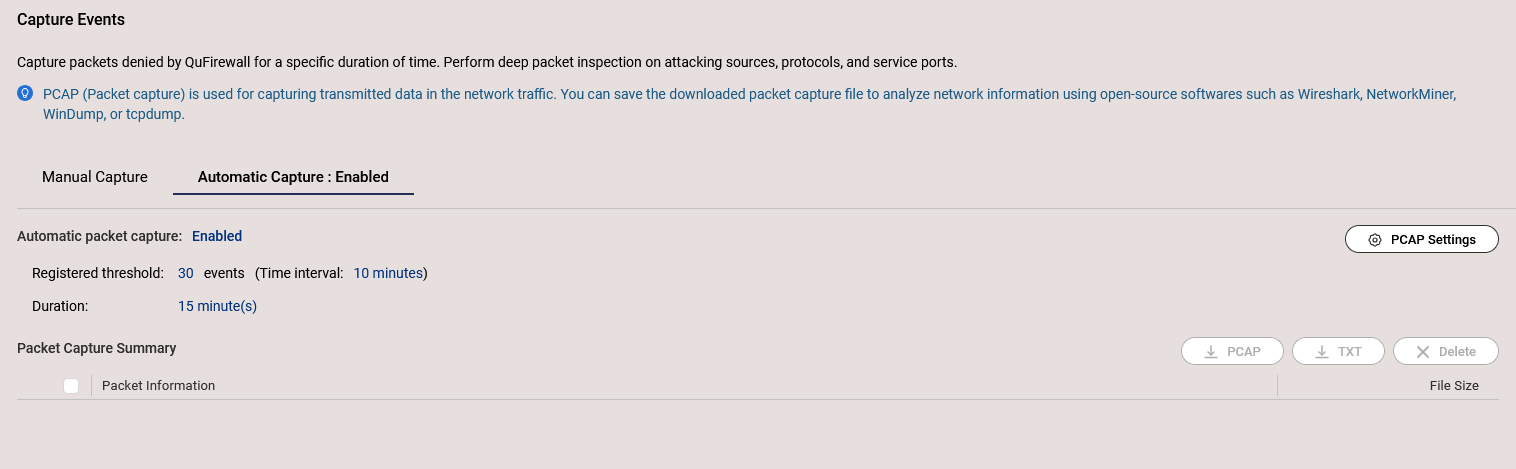Switch to the Manual Capture tab
1516x469 pixels.
click(x=95, y=177)
